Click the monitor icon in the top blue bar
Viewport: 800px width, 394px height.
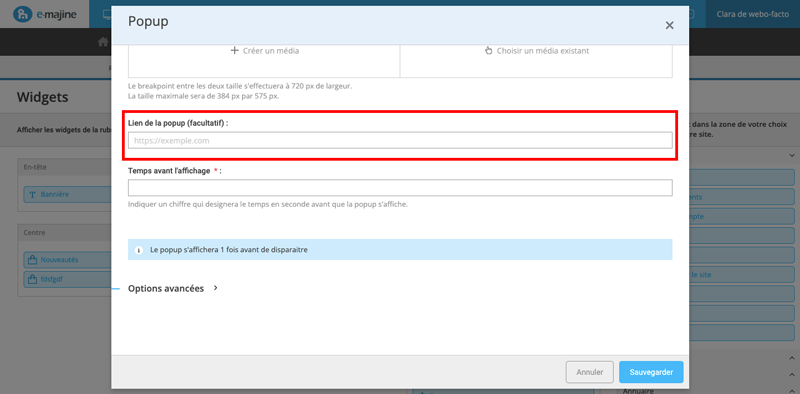107,14
